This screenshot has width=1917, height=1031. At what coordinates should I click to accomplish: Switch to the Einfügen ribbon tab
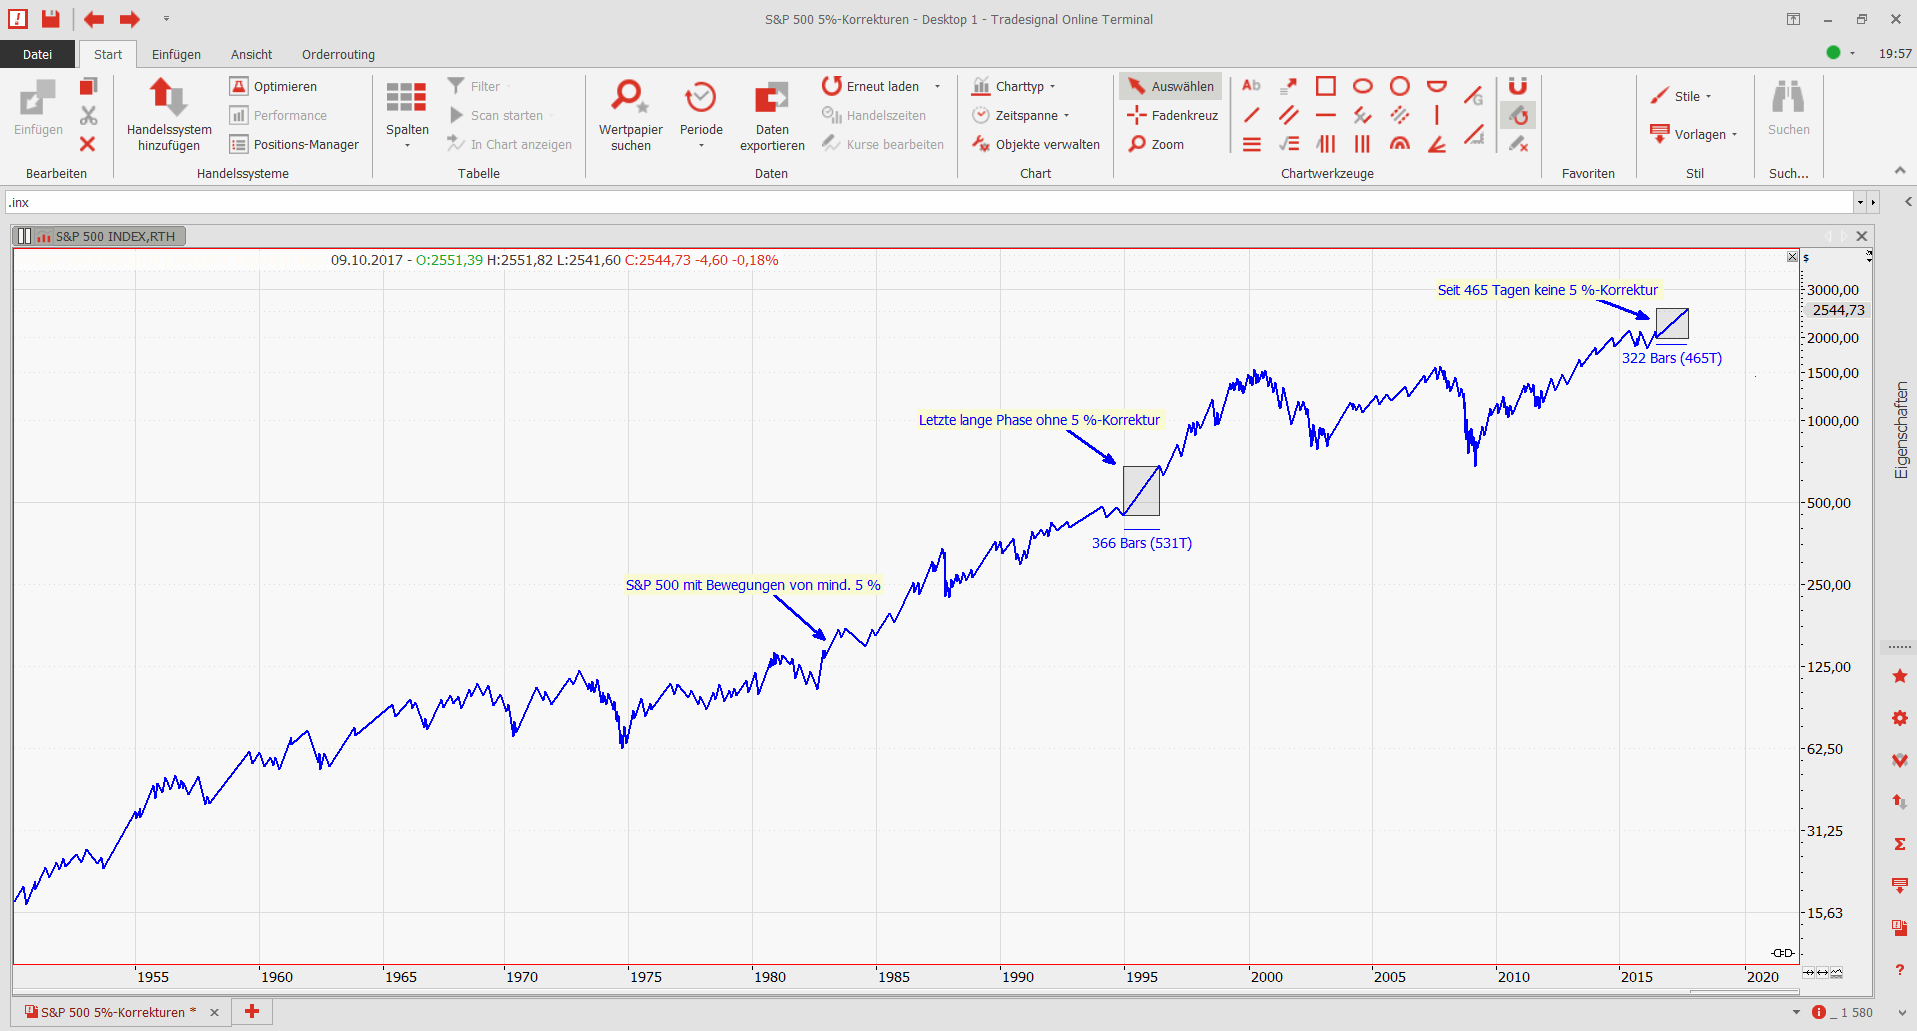click(x=176, y=54)
